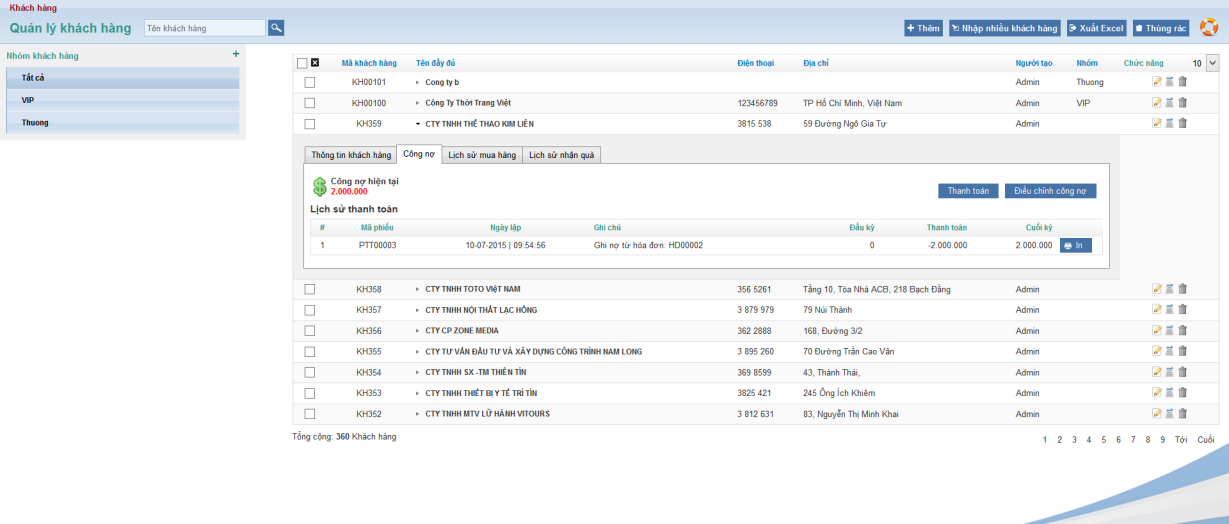Edit customer KH353 with pencil icon
1229x524 pixels.
point(1157,393)
